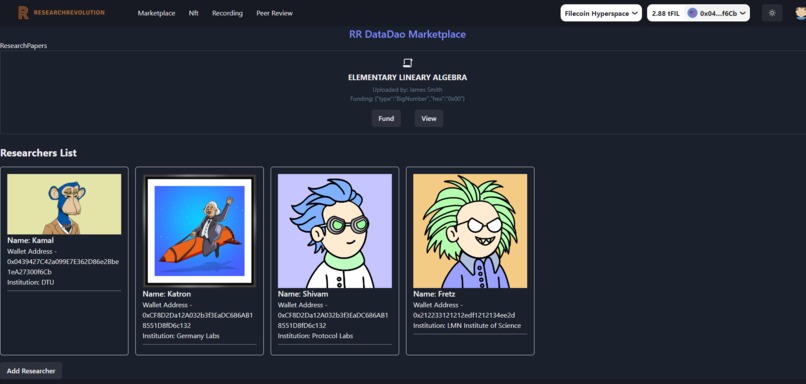The height and width of the screenshot is (384, 806).
Task: Click the Name: Fretz text
Action: click(434, 294)
